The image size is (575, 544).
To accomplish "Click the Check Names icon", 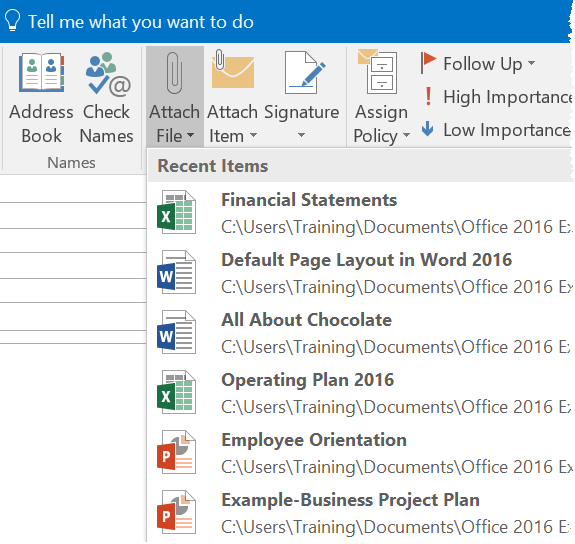I will 108,74.
